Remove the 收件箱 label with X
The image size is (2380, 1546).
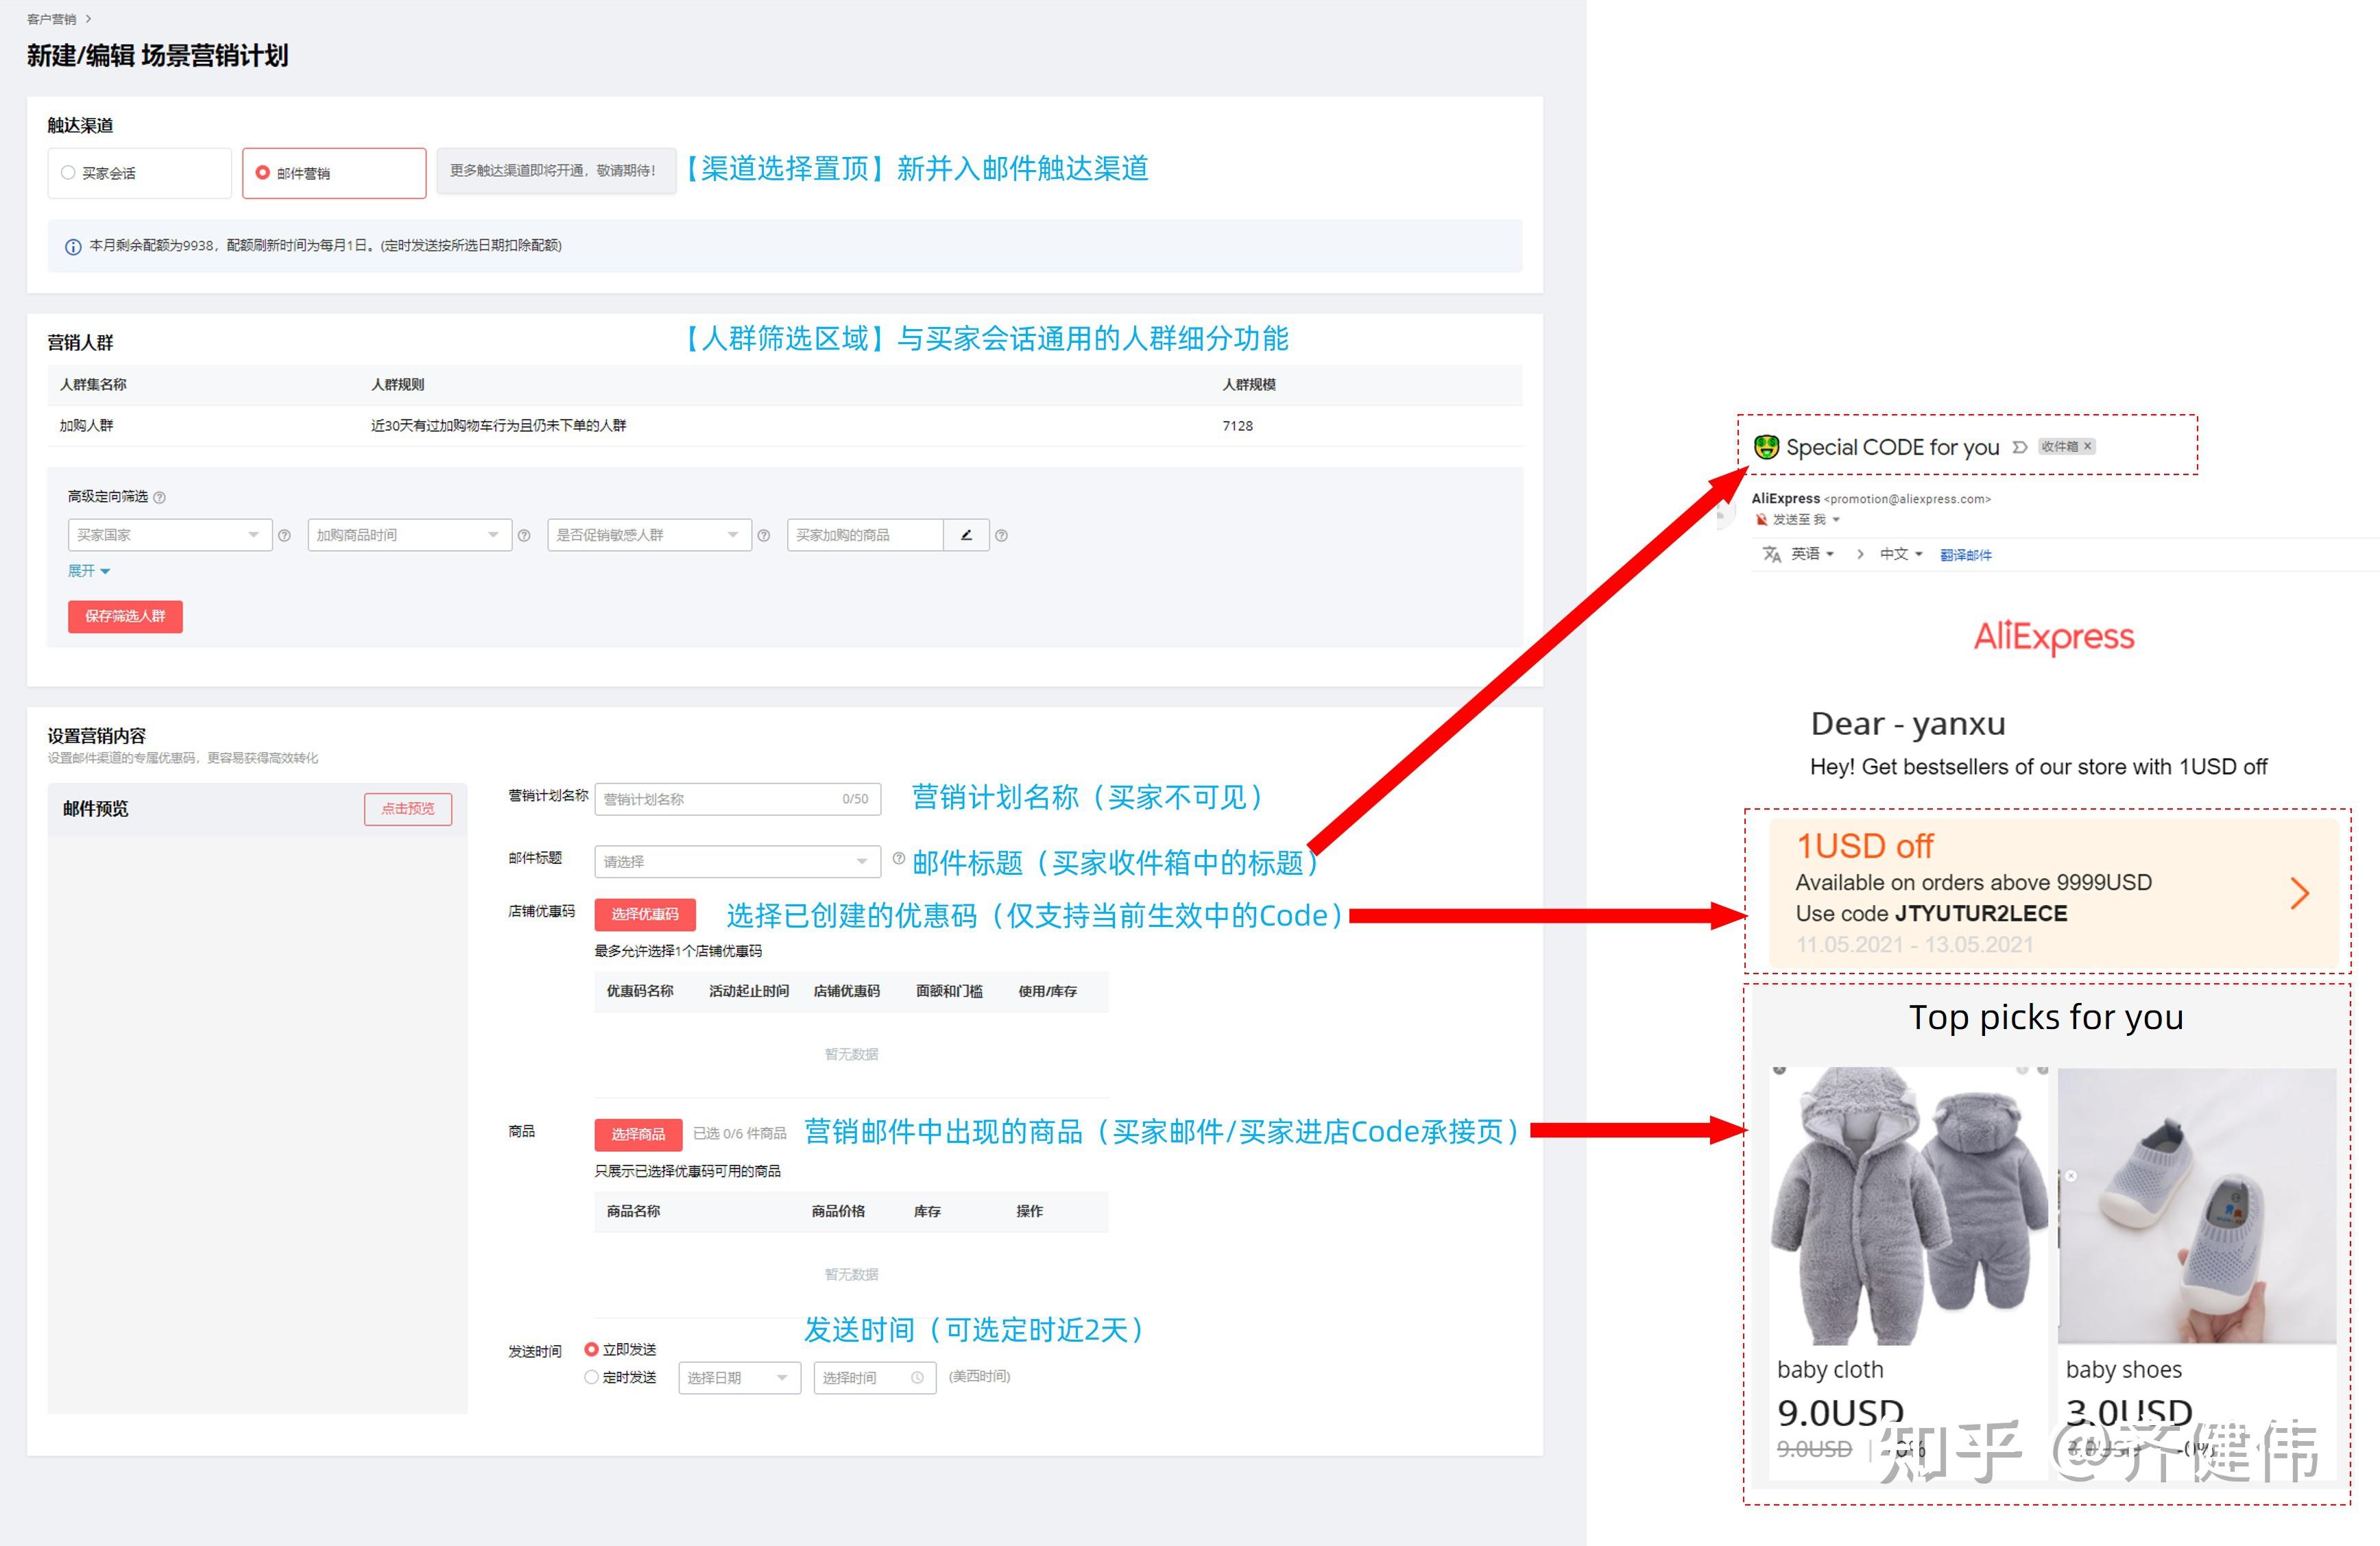click(2088, 446)
